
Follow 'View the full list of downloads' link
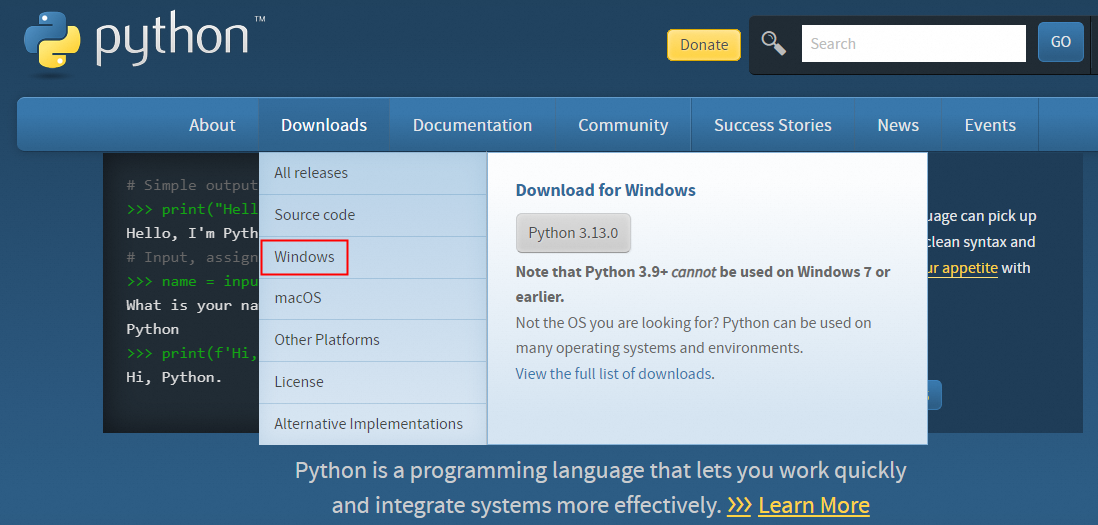pos(614,374)
